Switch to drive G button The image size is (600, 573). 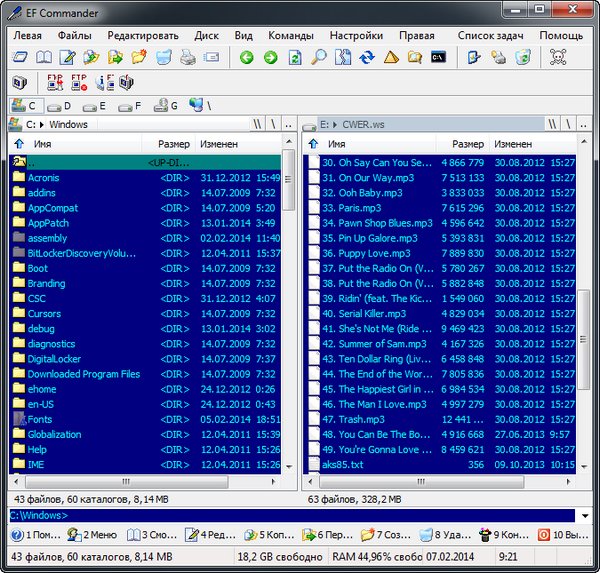164,105
